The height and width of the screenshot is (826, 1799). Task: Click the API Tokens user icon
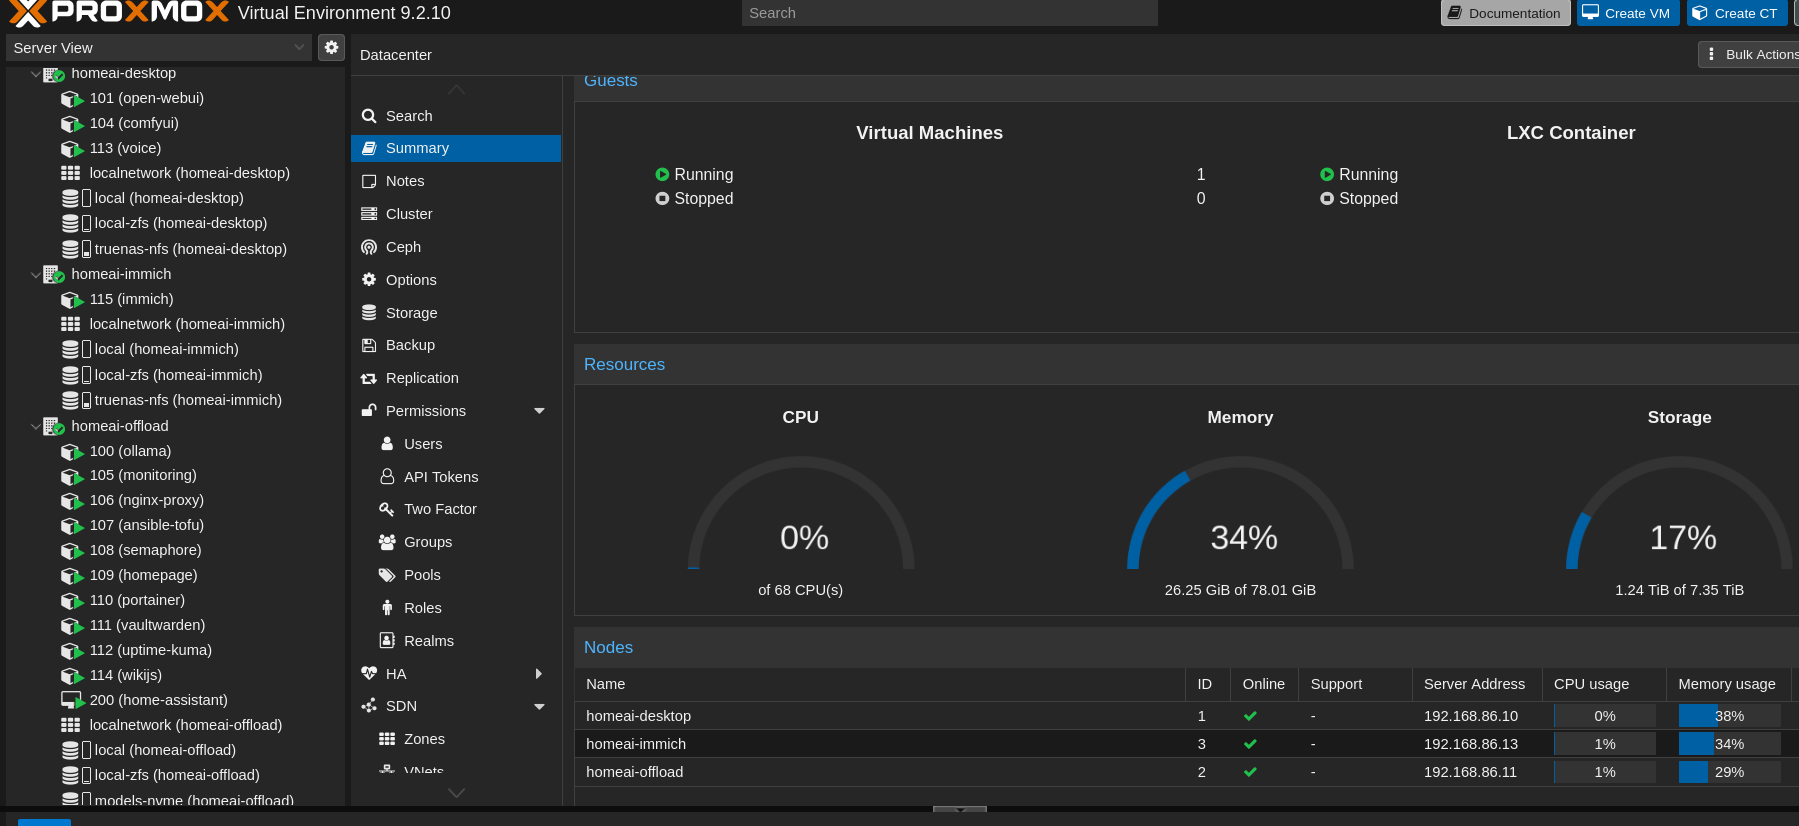pos(387,477)
